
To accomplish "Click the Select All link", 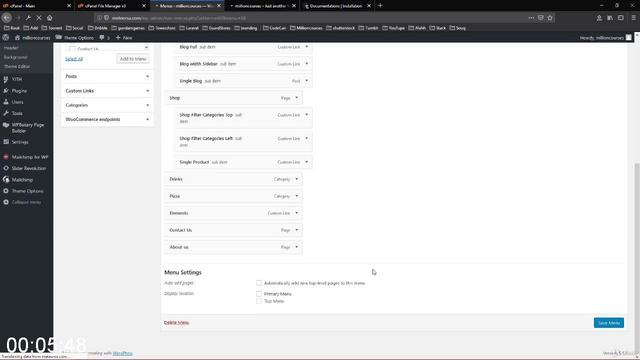I will tap(74, 59).
